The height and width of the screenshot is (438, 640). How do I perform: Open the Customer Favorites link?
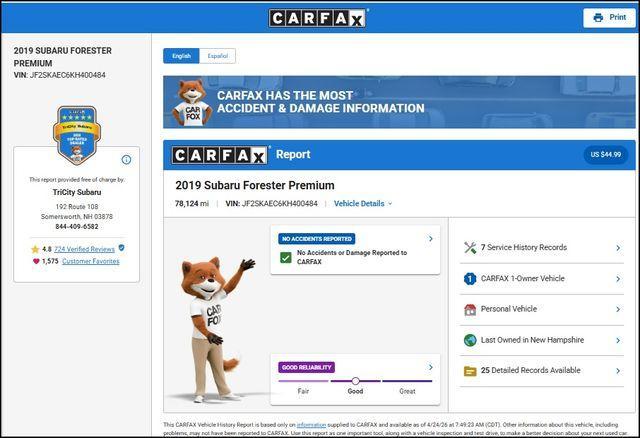coord(91,261)
